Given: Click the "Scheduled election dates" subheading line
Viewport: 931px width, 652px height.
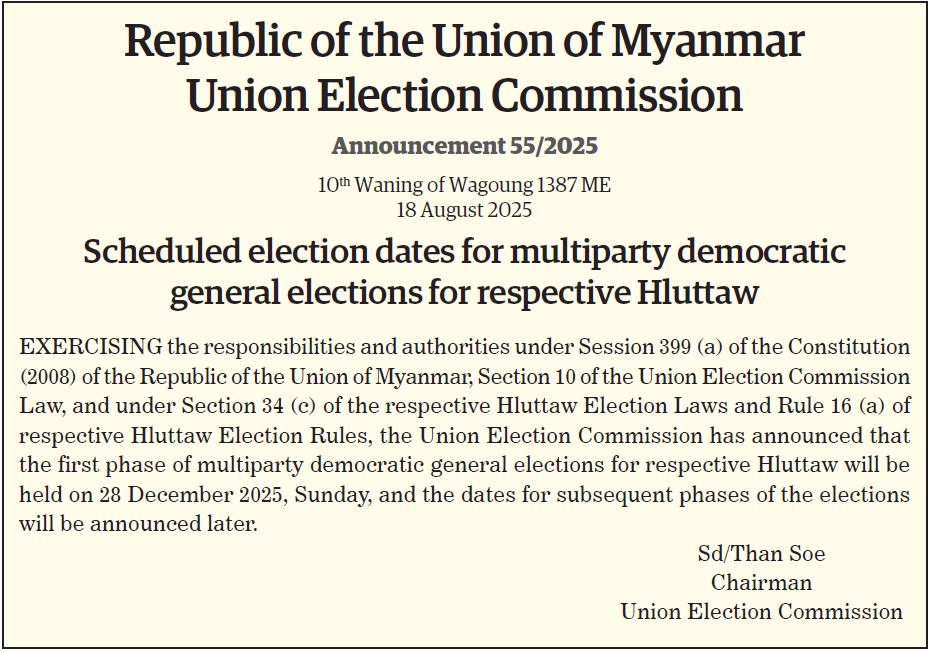Looking at the screenshot, I should (x=464, y=251).
